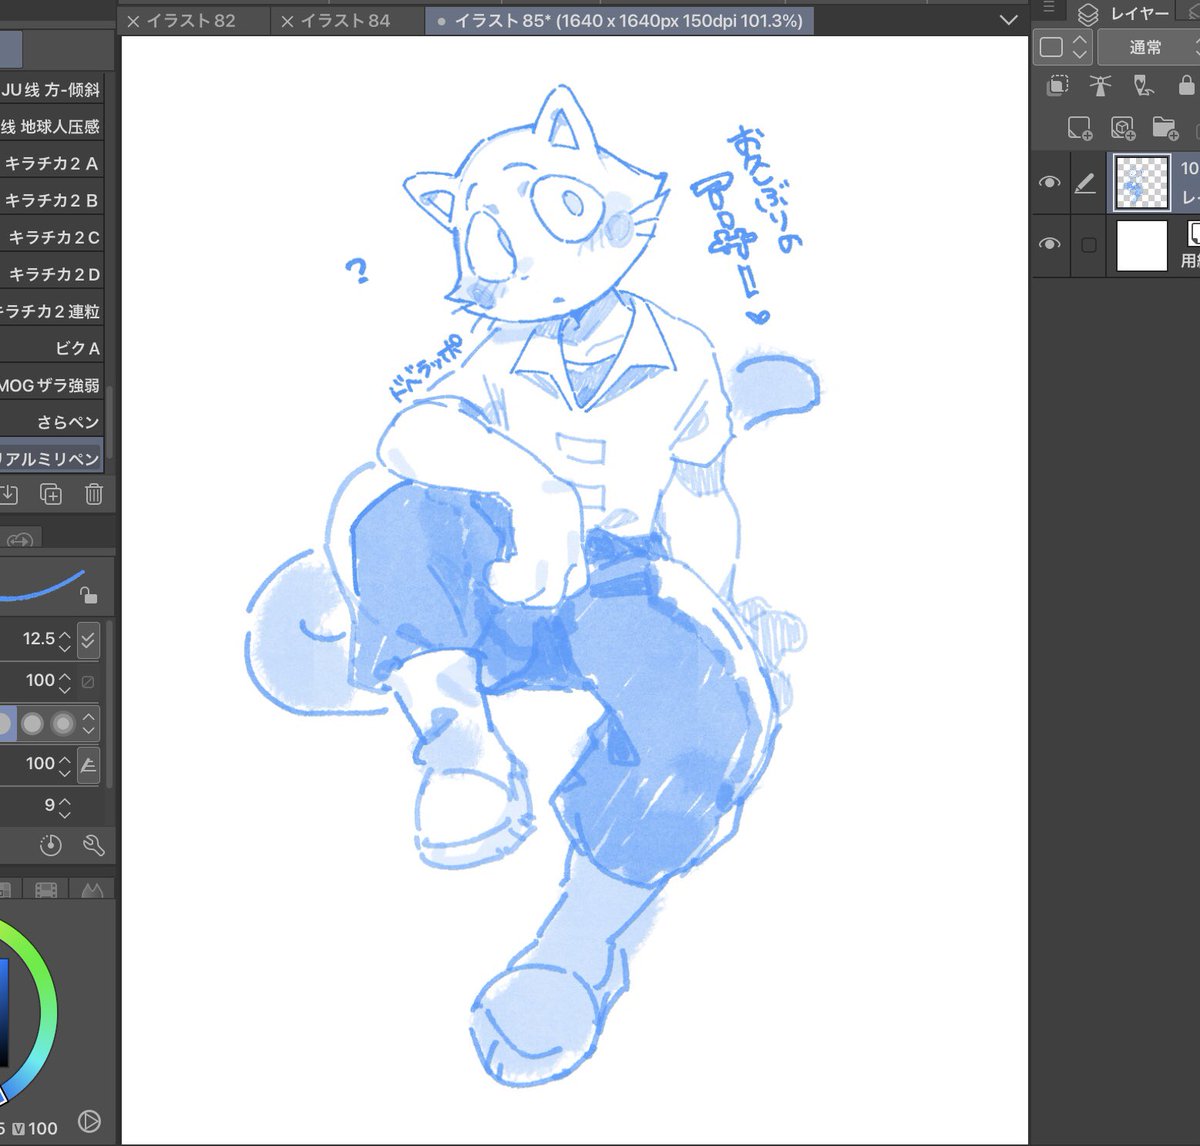
Task: Select the MOGザラ強弱 brush preset
Action: tap(51, 386)
